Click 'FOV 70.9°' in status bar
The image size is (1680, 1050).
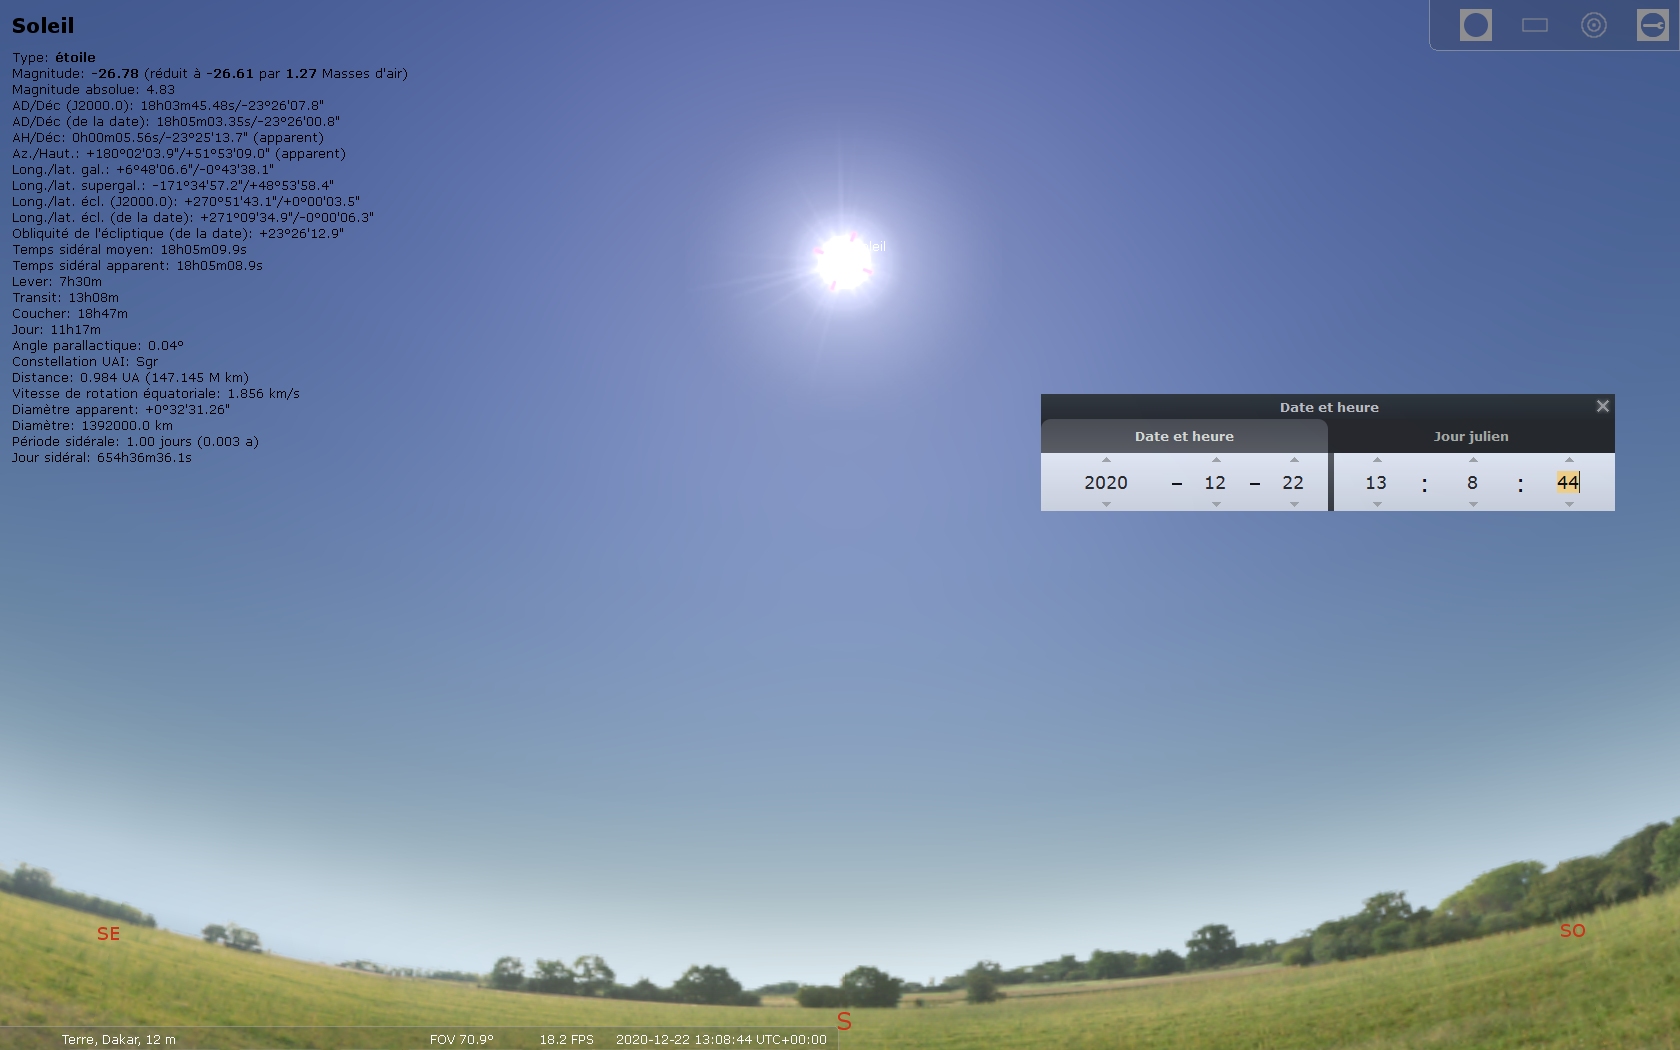462,1039
